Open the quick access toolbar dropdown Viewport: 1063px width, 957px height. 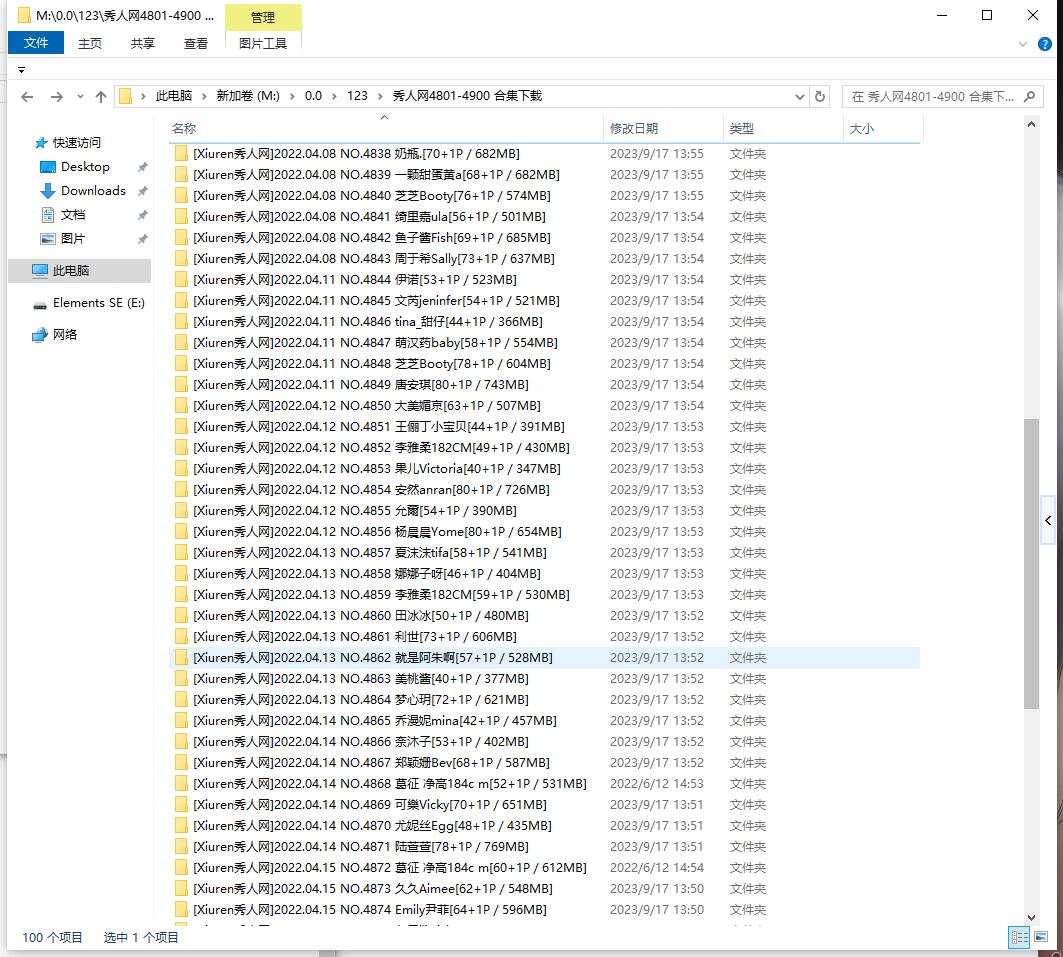tap(21, 70)
